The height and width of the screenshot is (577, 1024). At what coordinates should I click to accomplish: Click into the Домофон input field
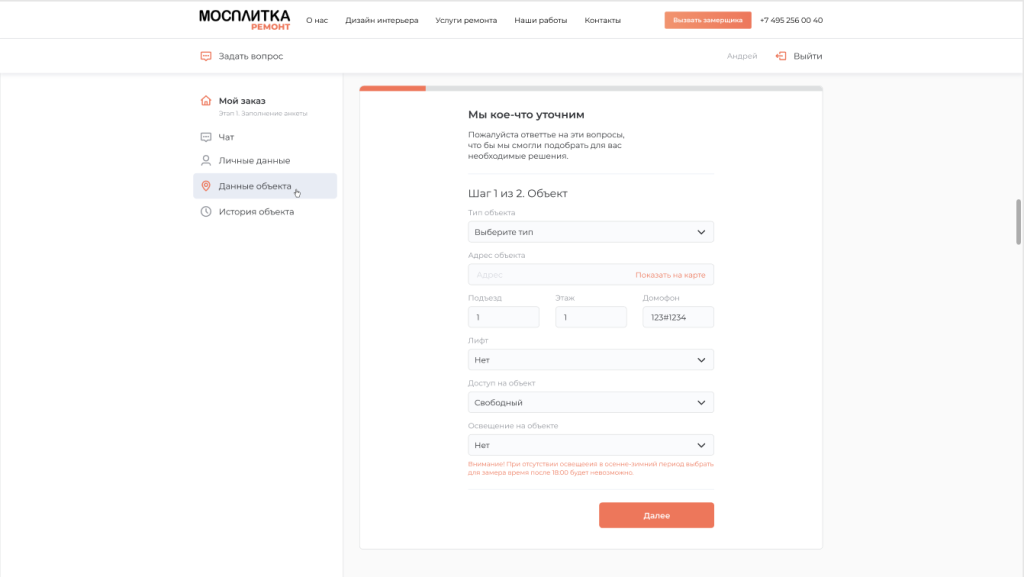pyautogui.click(x=677, y=317)
